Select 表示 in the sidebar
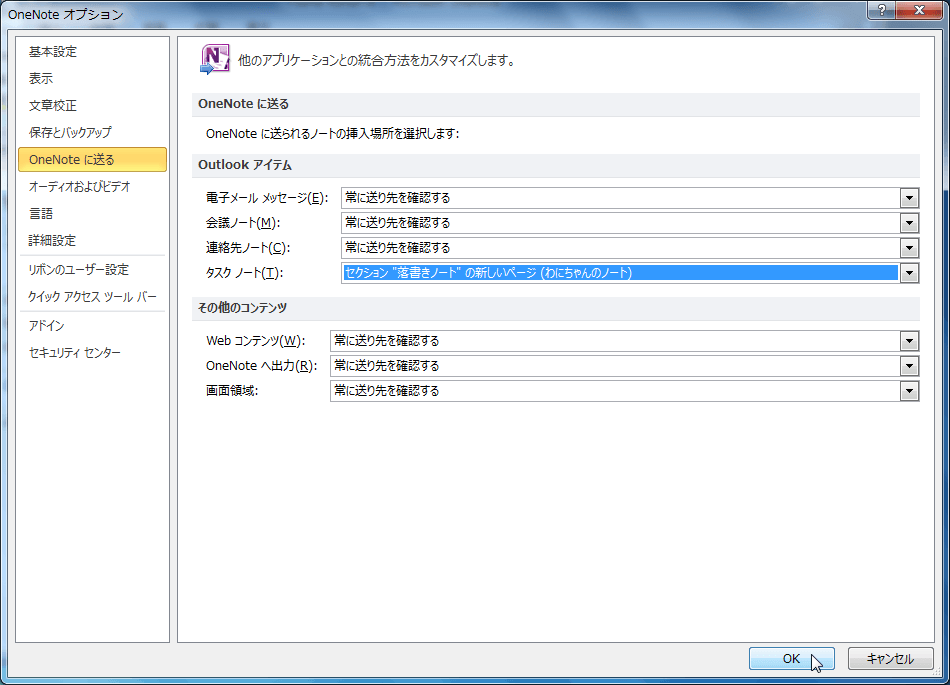This screenshot has width=950, height=685. 41,78
